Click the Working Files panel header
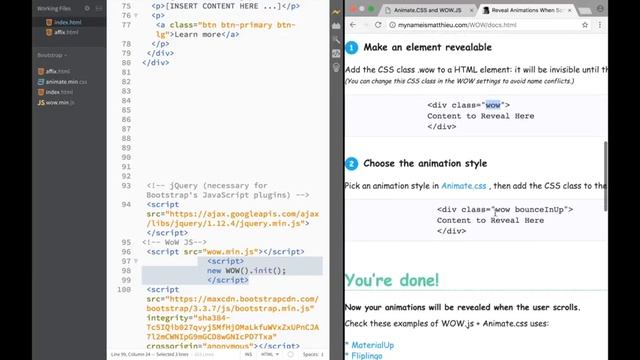 click(x=53, y=8)
